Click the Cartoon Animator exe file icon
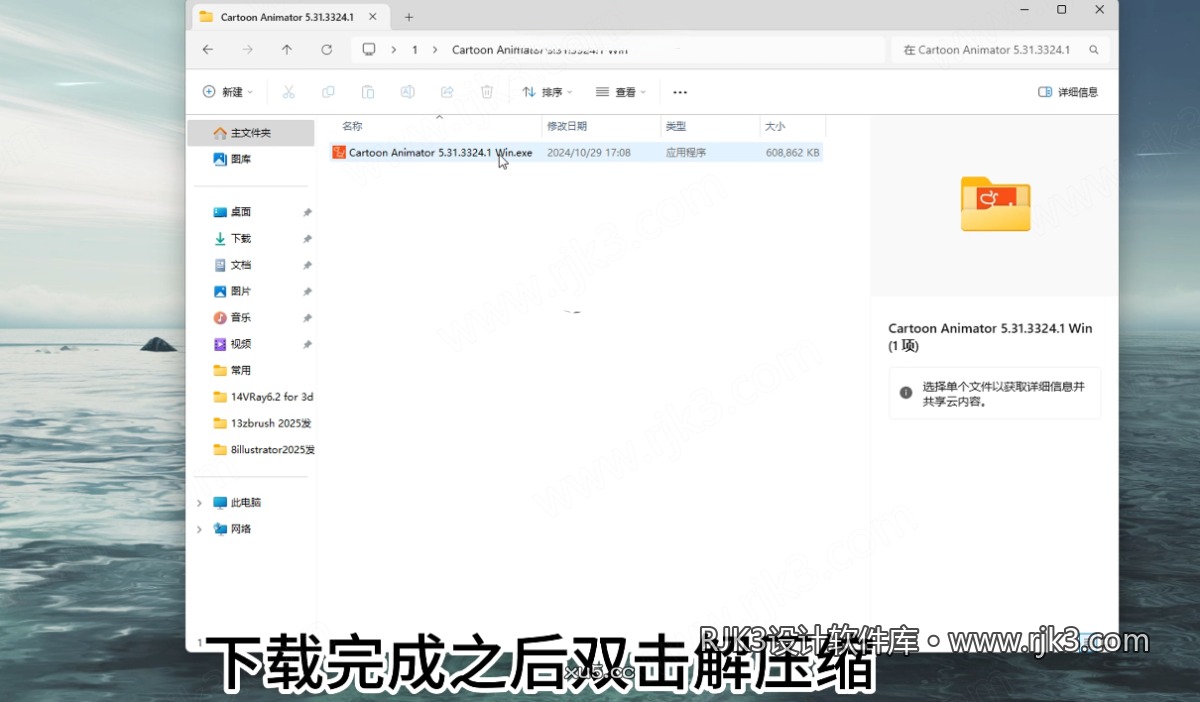This screenshot has width=1200, height=702. click(339, 153)
